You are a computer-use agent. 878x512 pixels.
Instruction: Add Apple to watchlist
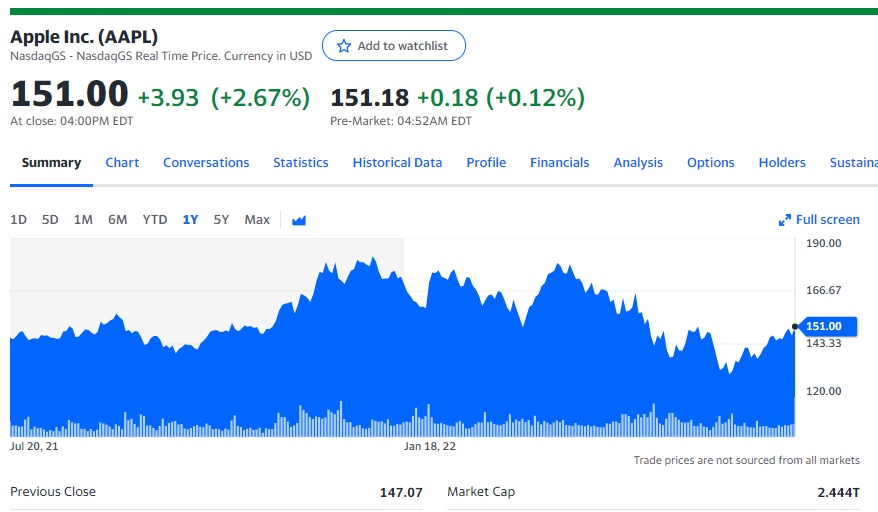click(394, 45)
